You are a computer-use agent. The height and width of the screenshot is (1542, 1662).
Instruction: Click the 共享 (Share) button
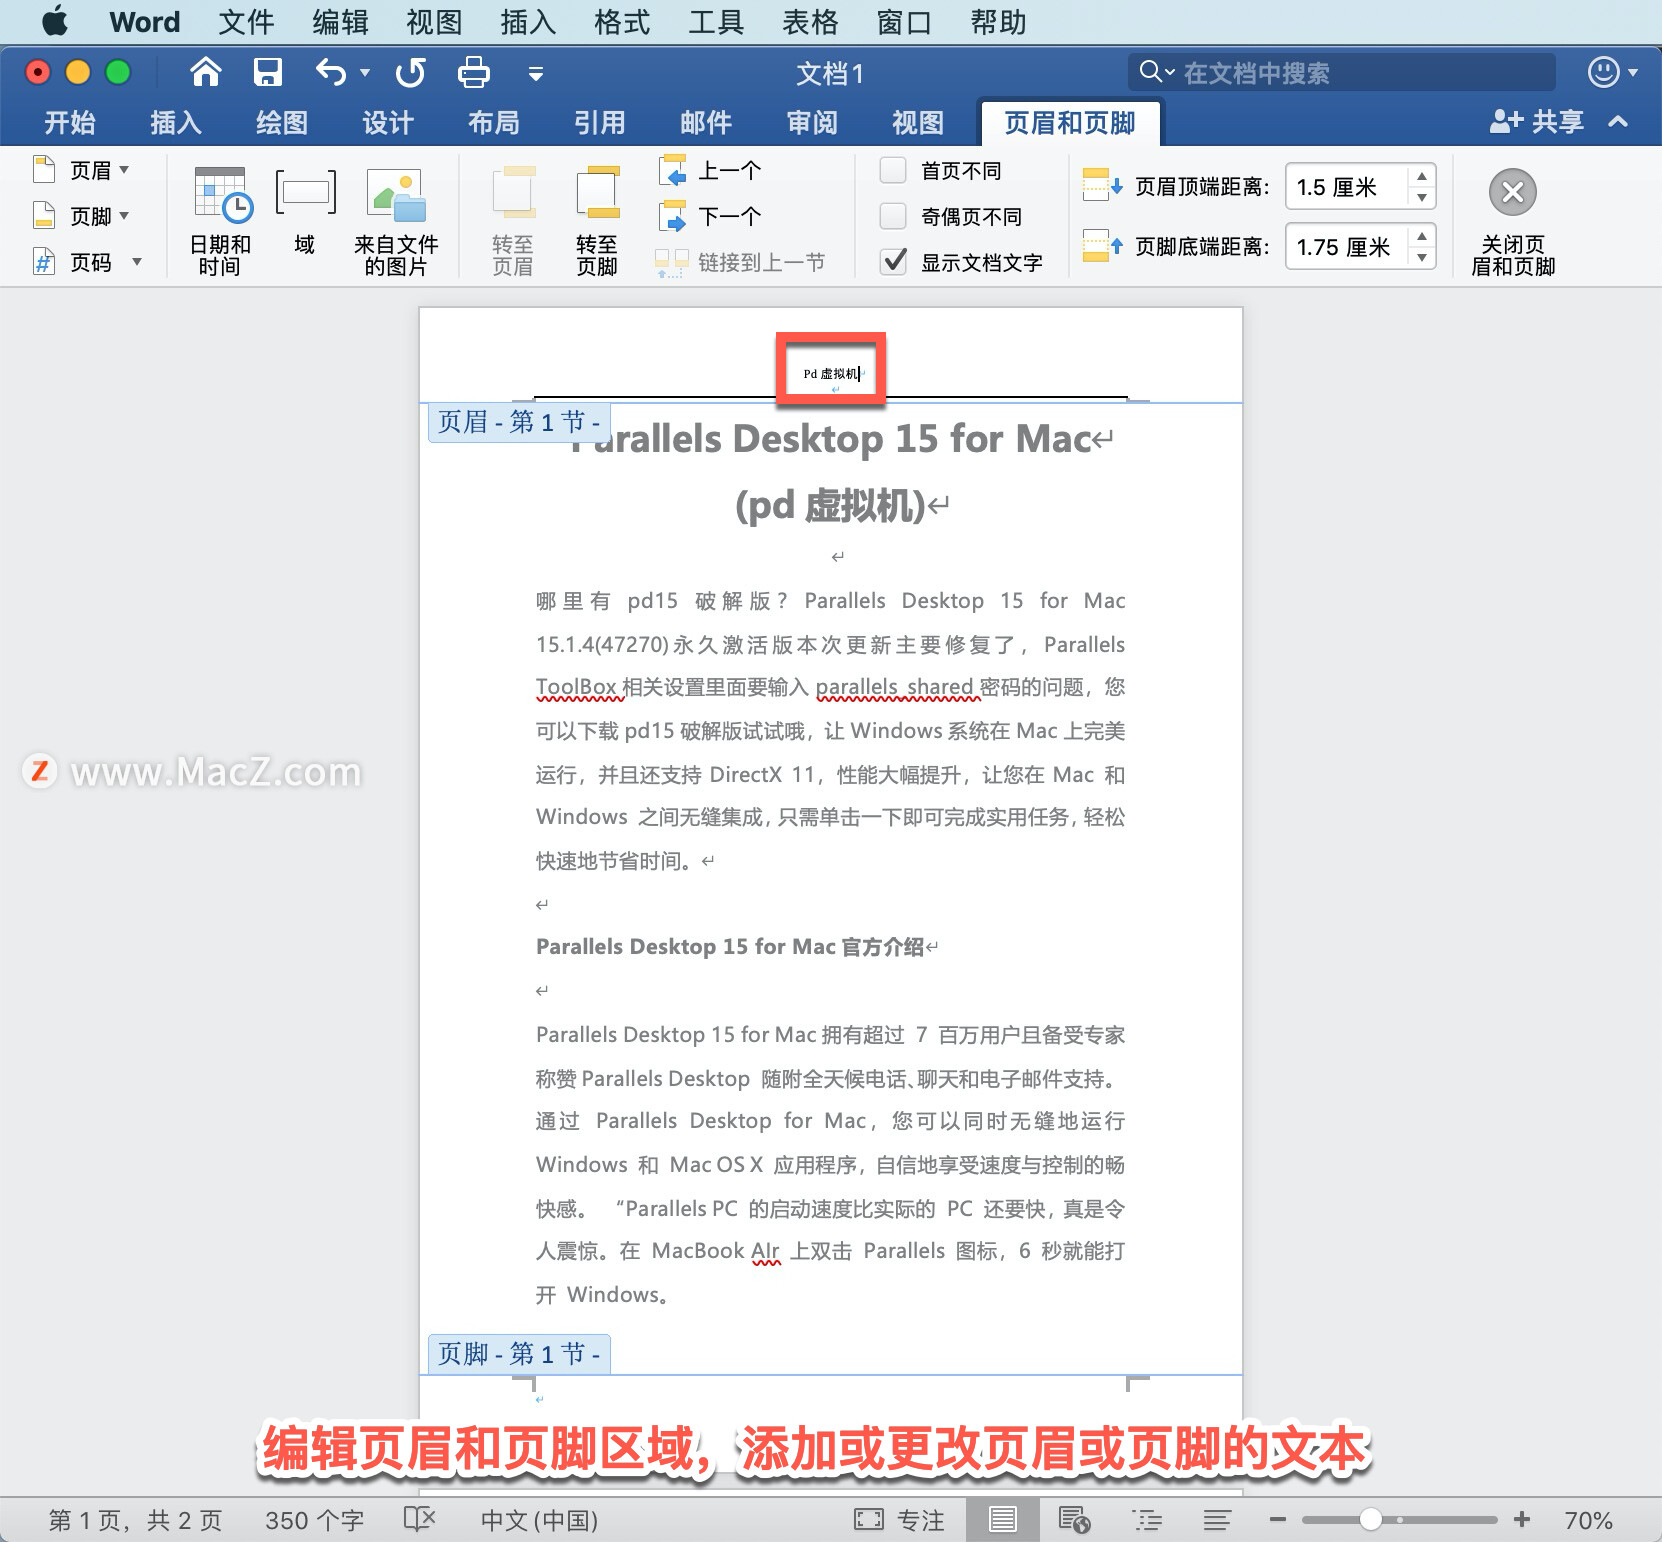click(x=1537, y=122)
